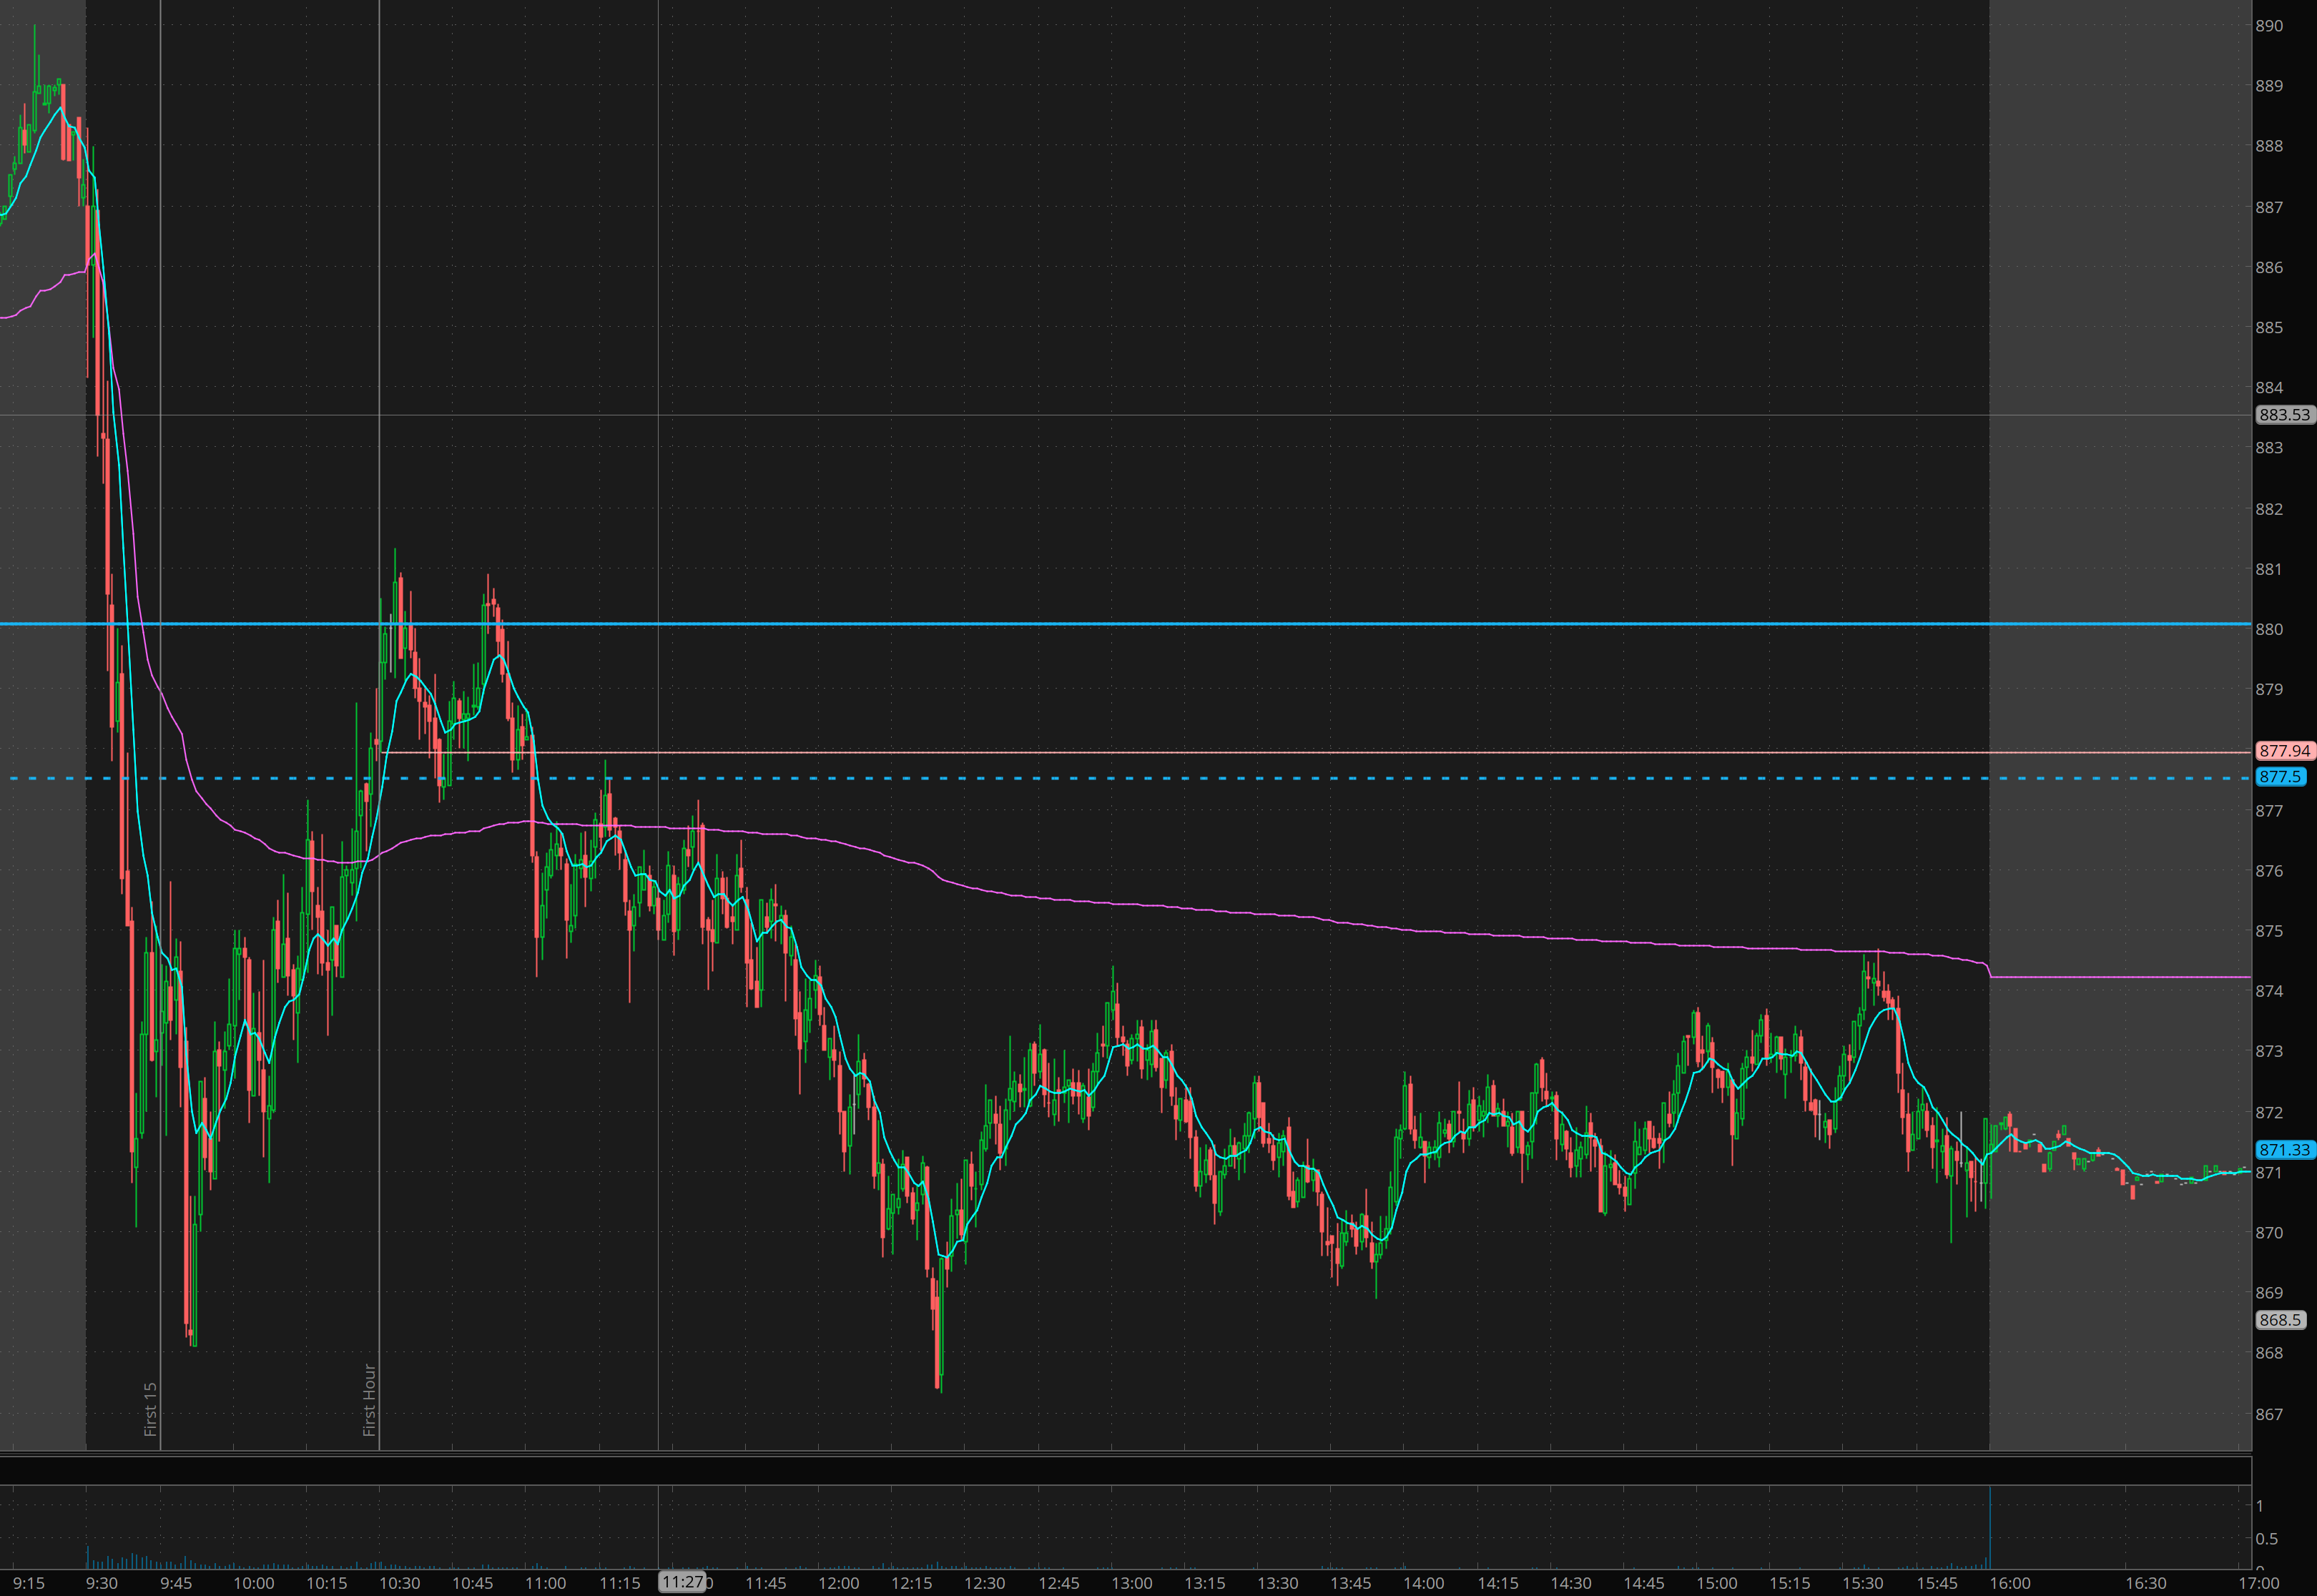Click the 890 price axis label

pyautogui.click(x=2269, y=26)
